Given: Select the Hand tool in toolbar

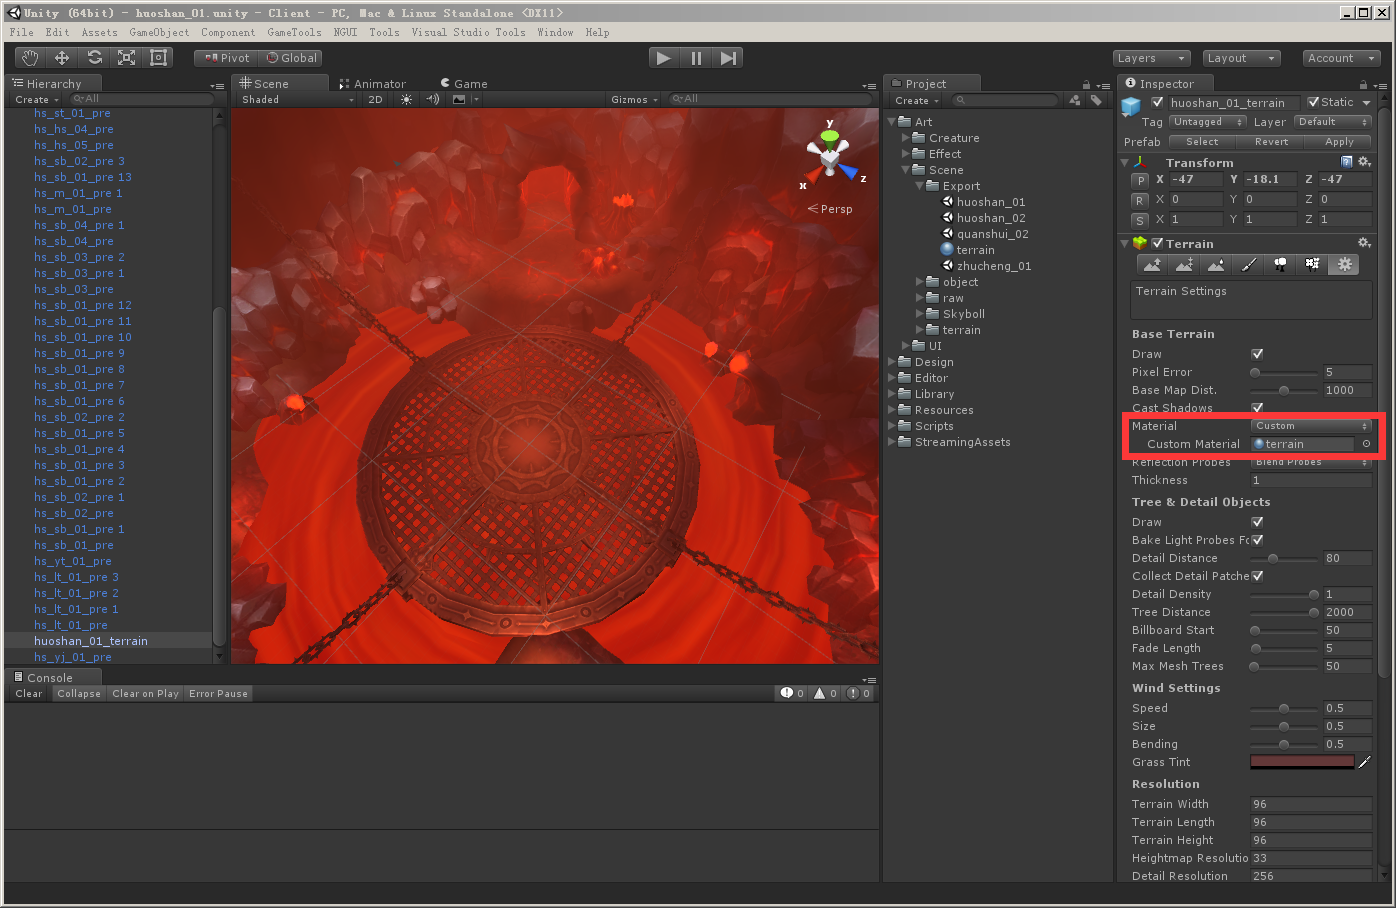Looking at the screenshot, I should (x=30, y=58).
